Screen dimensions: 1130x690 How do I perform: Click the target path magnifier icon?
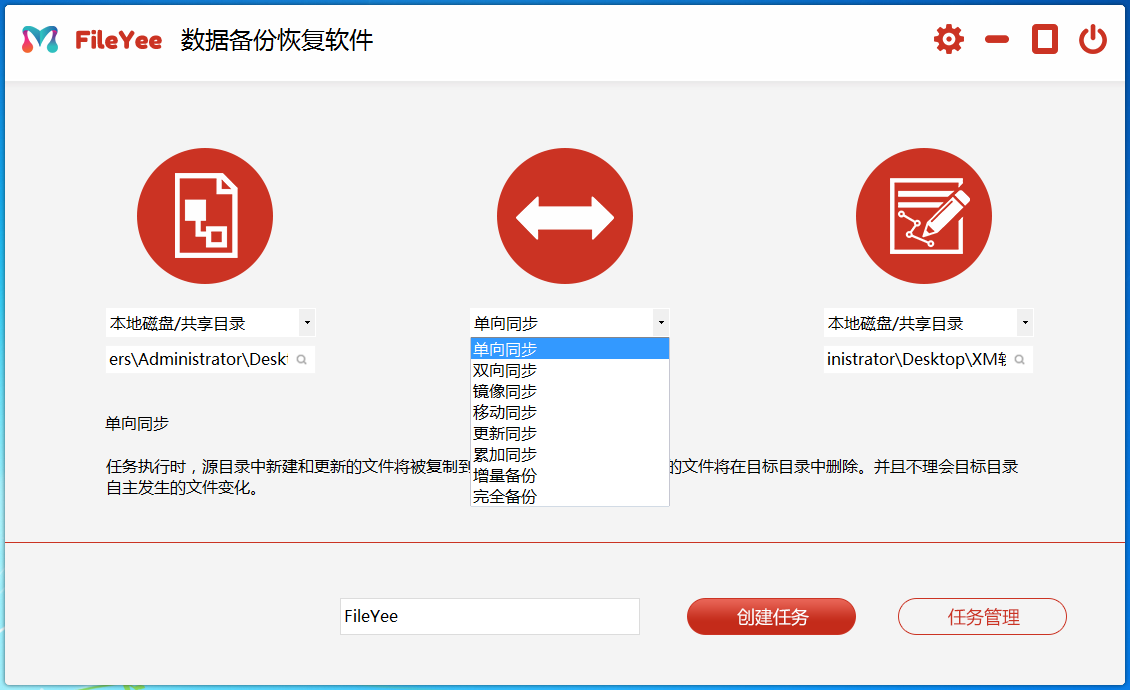click(1020, 358)
